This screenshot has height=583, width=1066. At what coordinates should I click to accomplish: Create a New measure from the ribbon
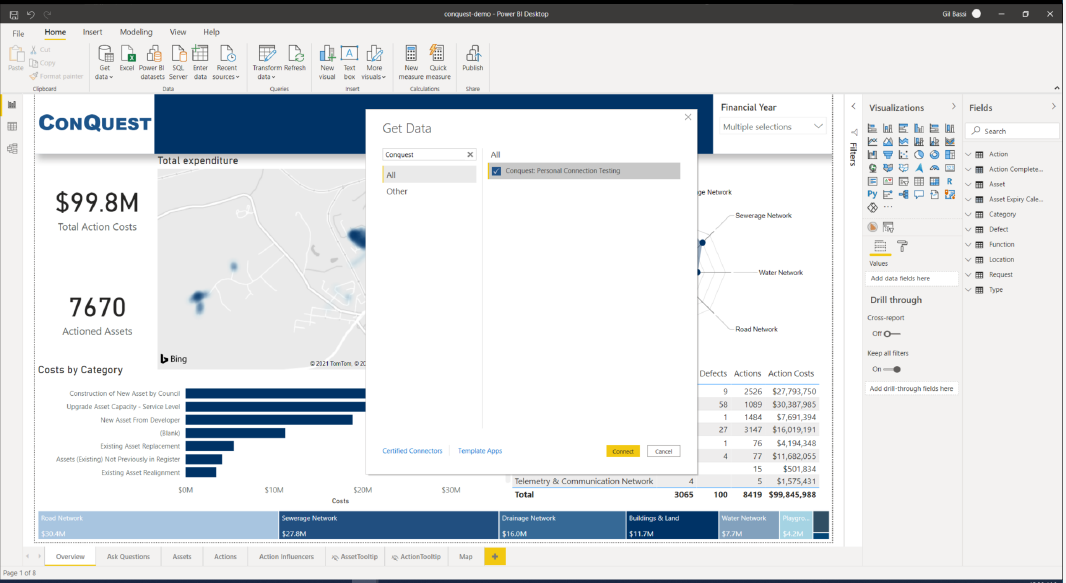411,63
